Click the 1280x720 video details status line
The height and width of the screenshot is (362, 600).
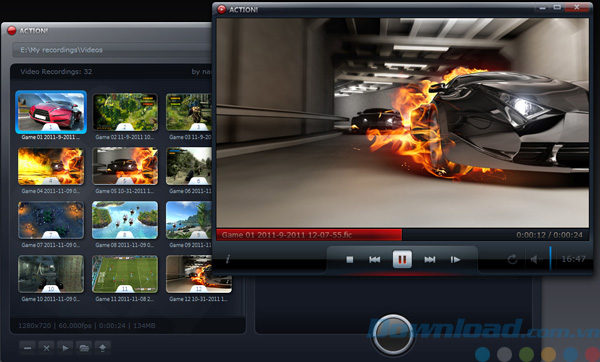pyautogui.click(x=87, y=326)
